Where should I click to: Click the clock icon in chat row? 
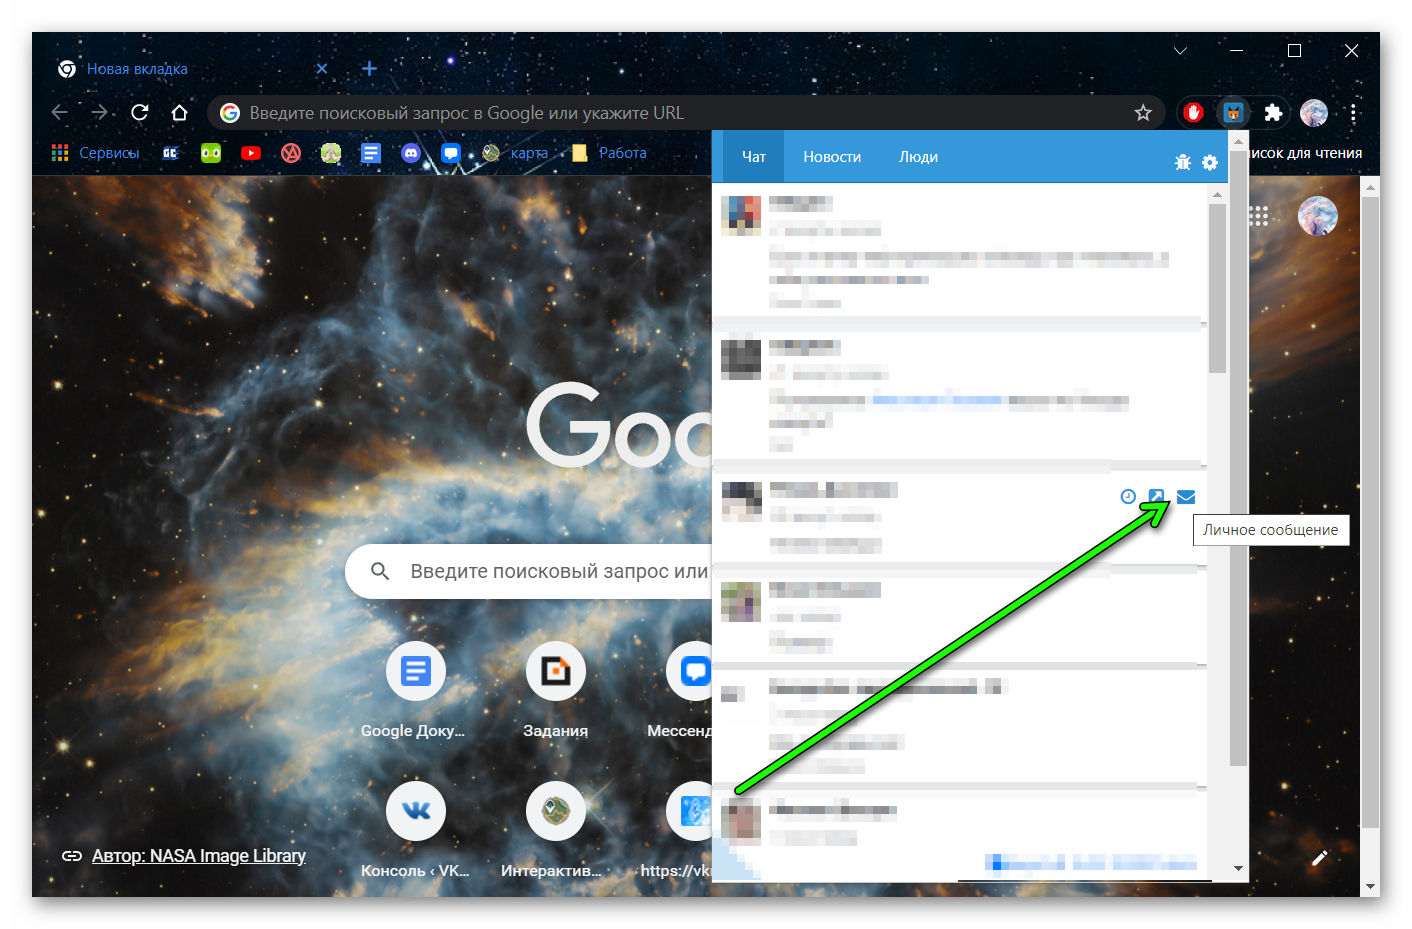coord(1128,497)
